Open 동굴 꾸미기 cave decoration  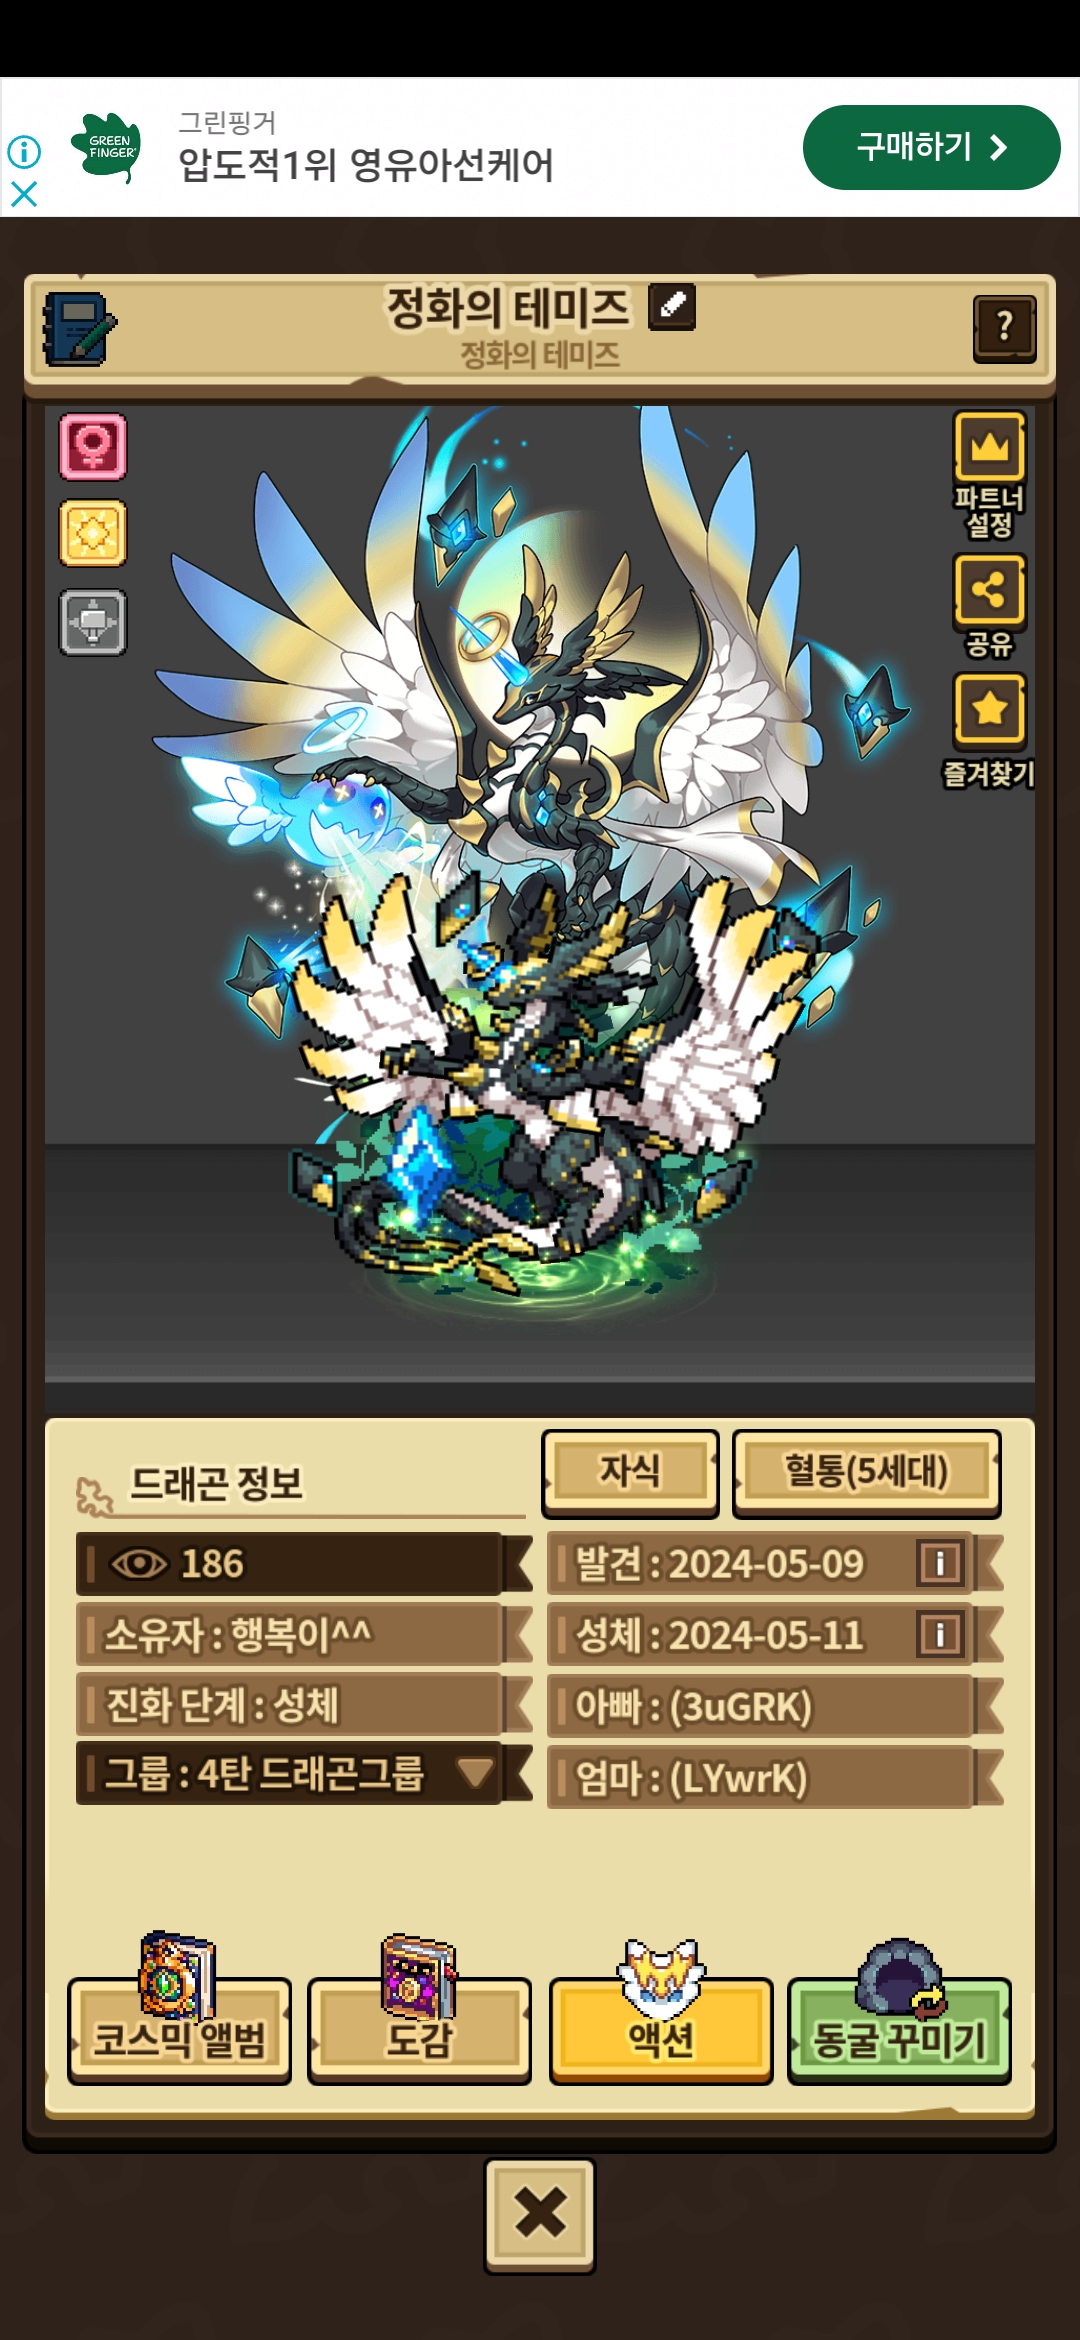(900, 2028)
